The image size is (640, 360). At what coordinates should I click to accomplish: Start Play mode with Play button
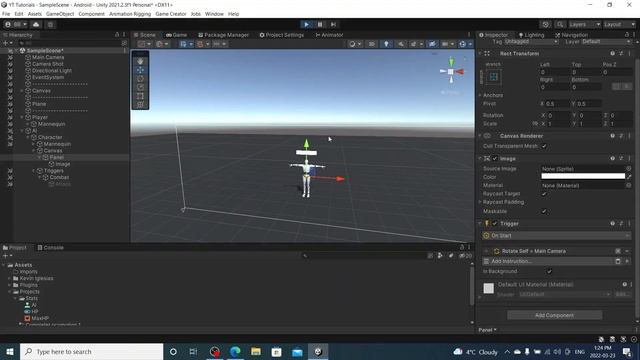307,24
